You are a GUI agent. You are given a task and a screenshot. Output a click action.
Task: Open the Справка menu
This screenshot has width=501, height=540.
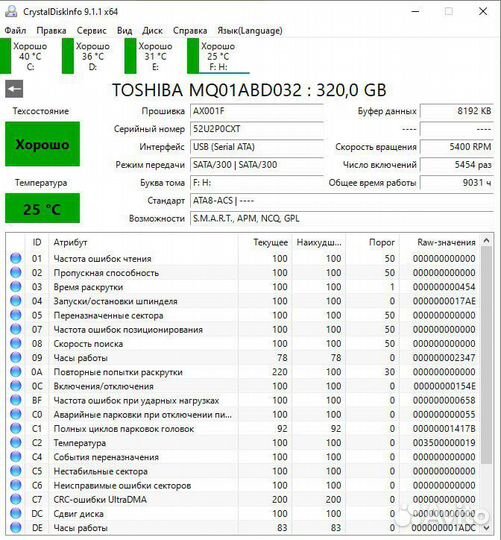pos(190,31)
